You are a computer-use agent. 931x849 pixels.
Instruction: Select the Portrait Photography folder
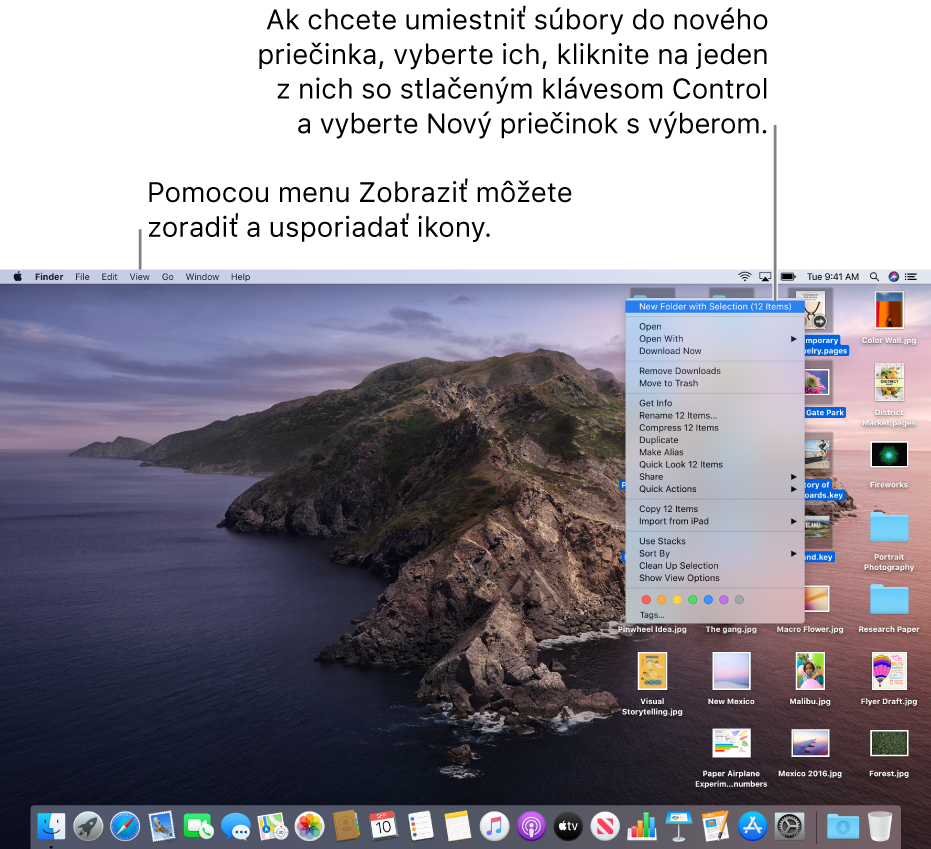pyautogui.click(x=889, y=541)
